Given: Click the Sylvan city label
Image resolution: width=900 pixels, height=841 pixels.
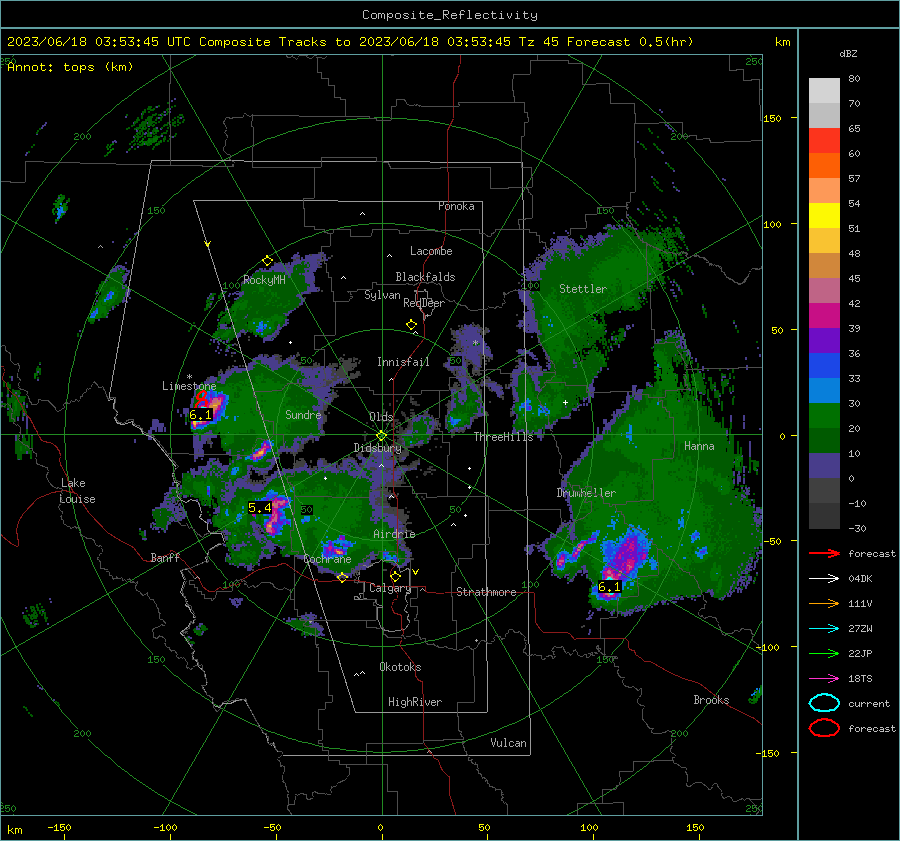Looking at the screenshot, I should (382, 295).
